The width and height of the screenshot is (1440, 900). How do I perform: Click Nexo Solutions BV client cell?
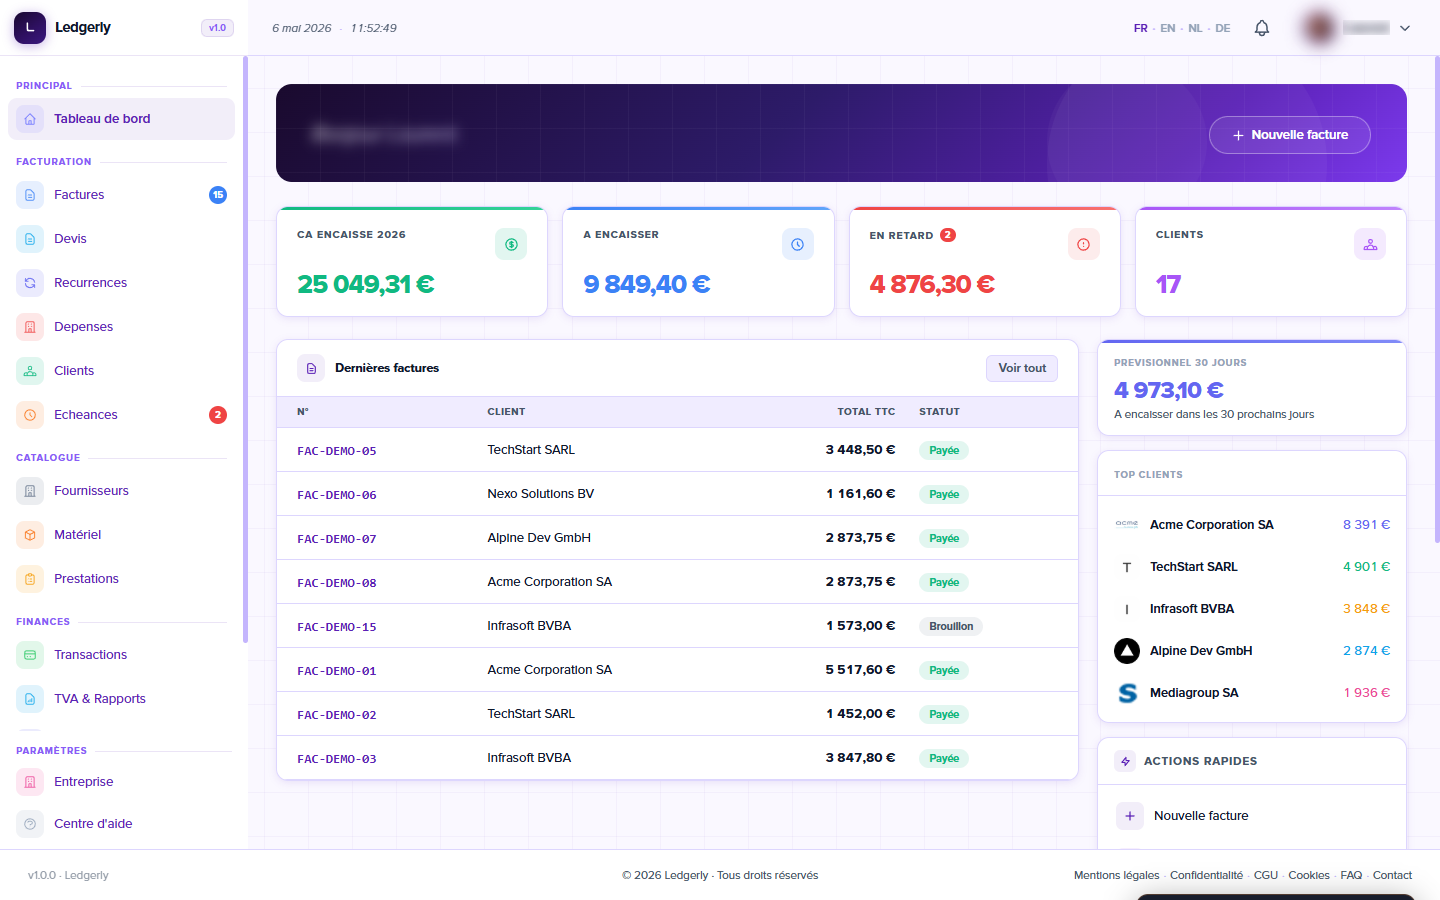click(541, 494)
